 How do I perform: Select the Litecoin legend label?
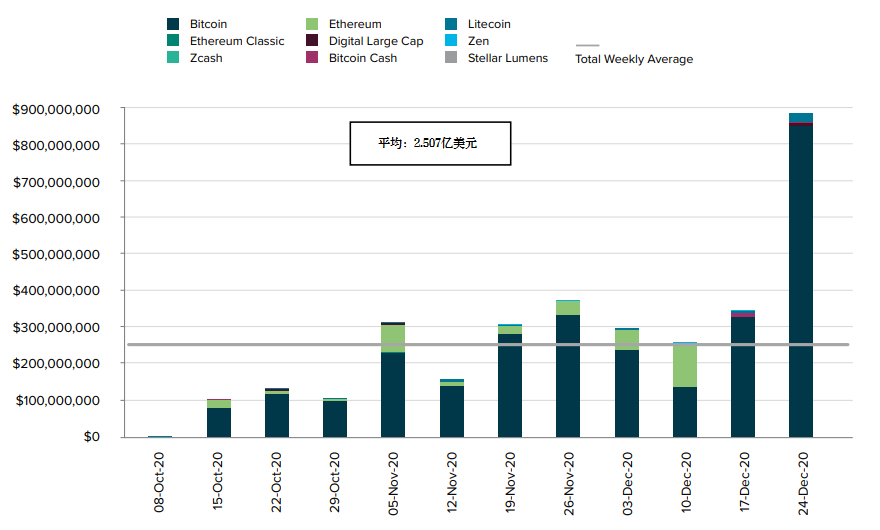[x=489, y=24]
